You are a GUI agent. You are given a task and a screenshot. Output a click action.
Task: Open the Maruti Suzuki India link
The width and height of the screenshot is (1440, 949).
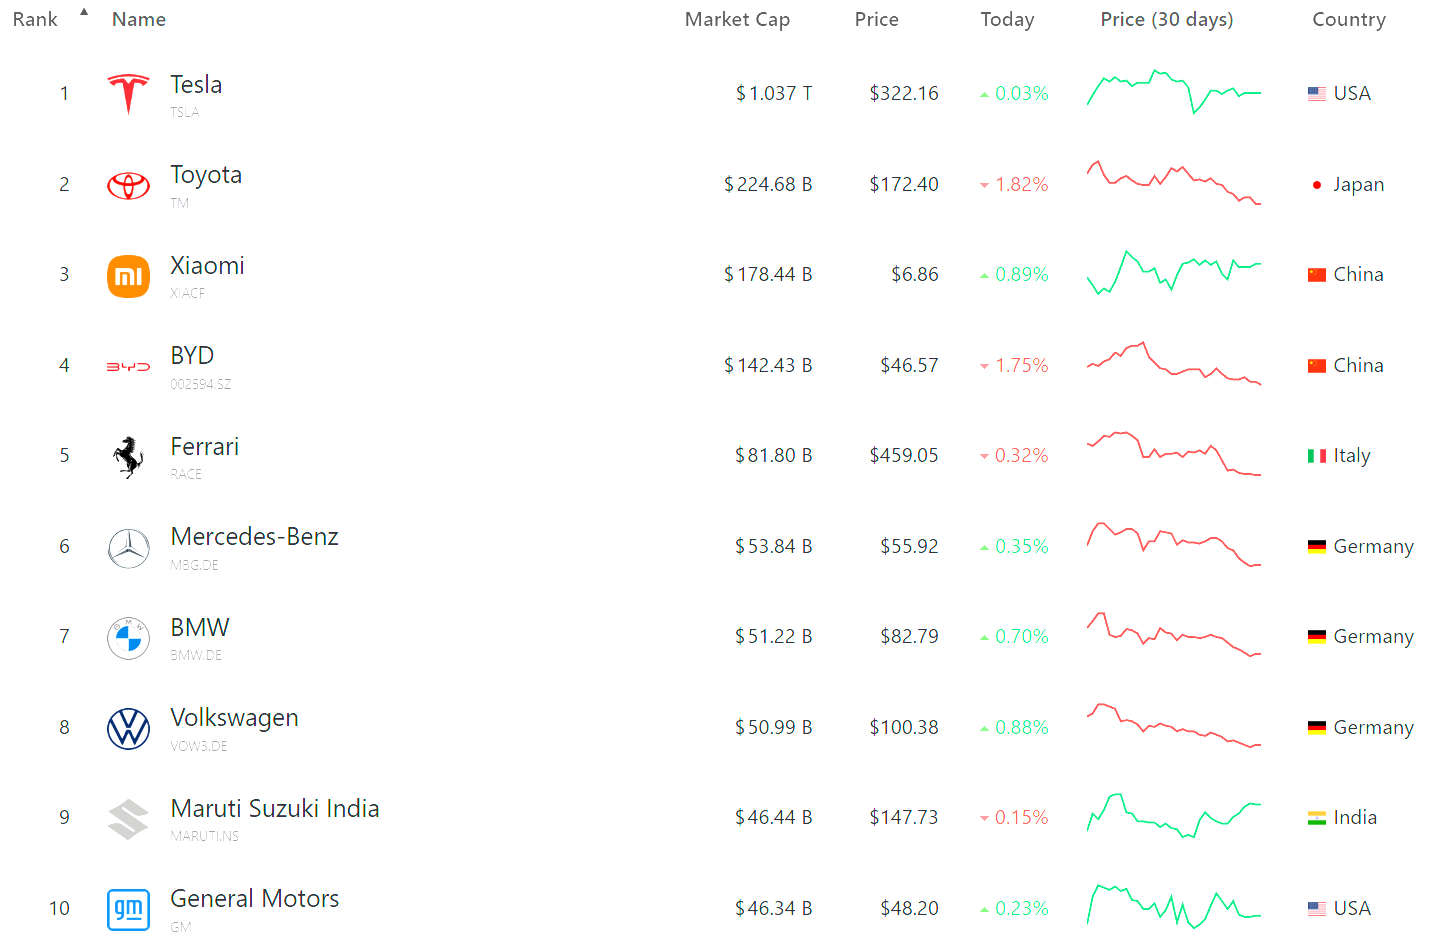pos(275,809)
